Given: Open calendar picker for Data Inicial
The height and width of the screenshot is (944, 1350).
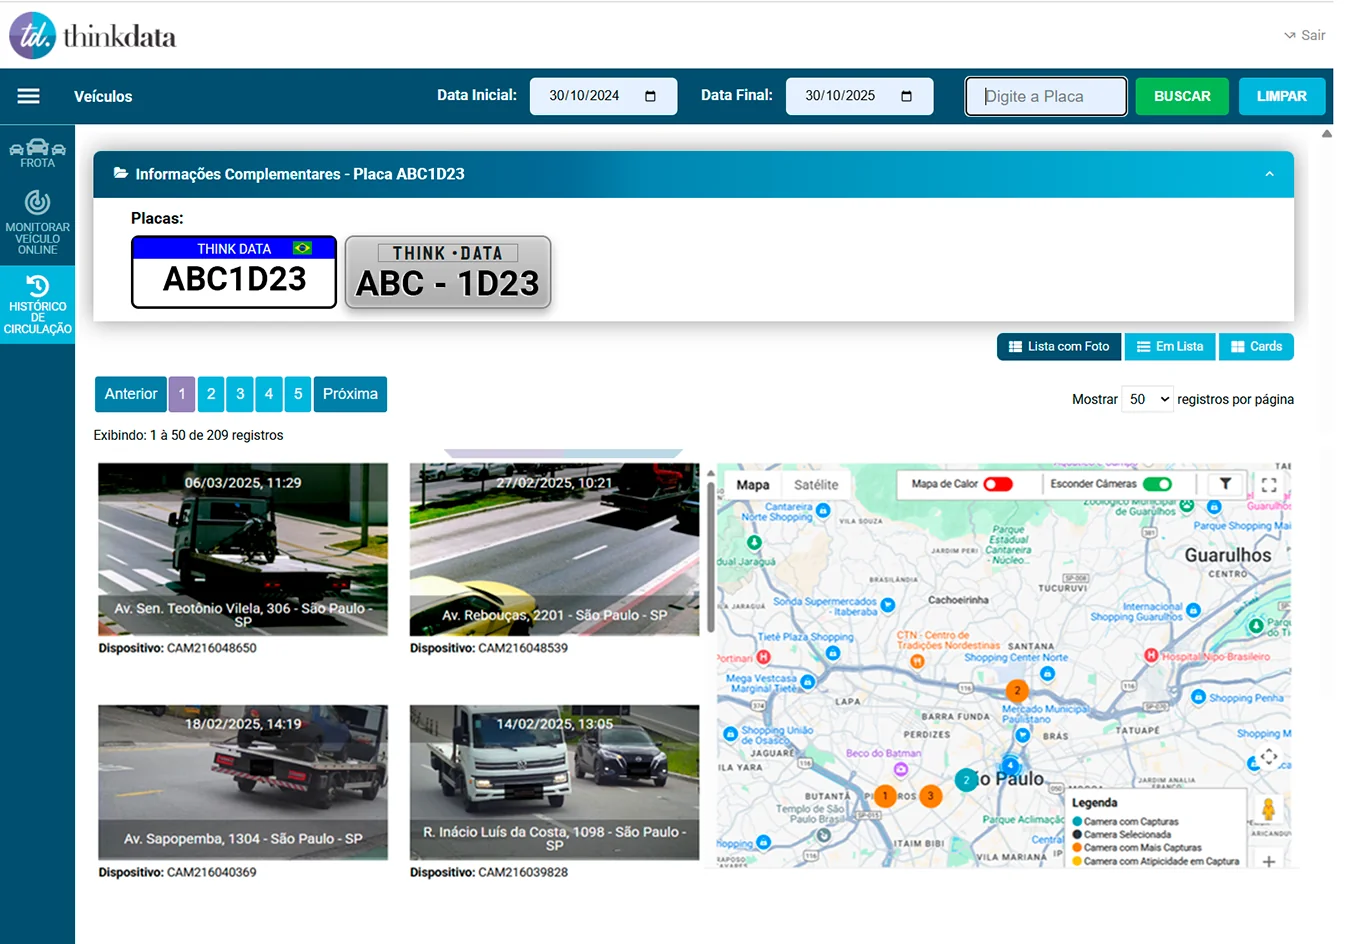Looking at the screenshot, I should pos(650,96).
